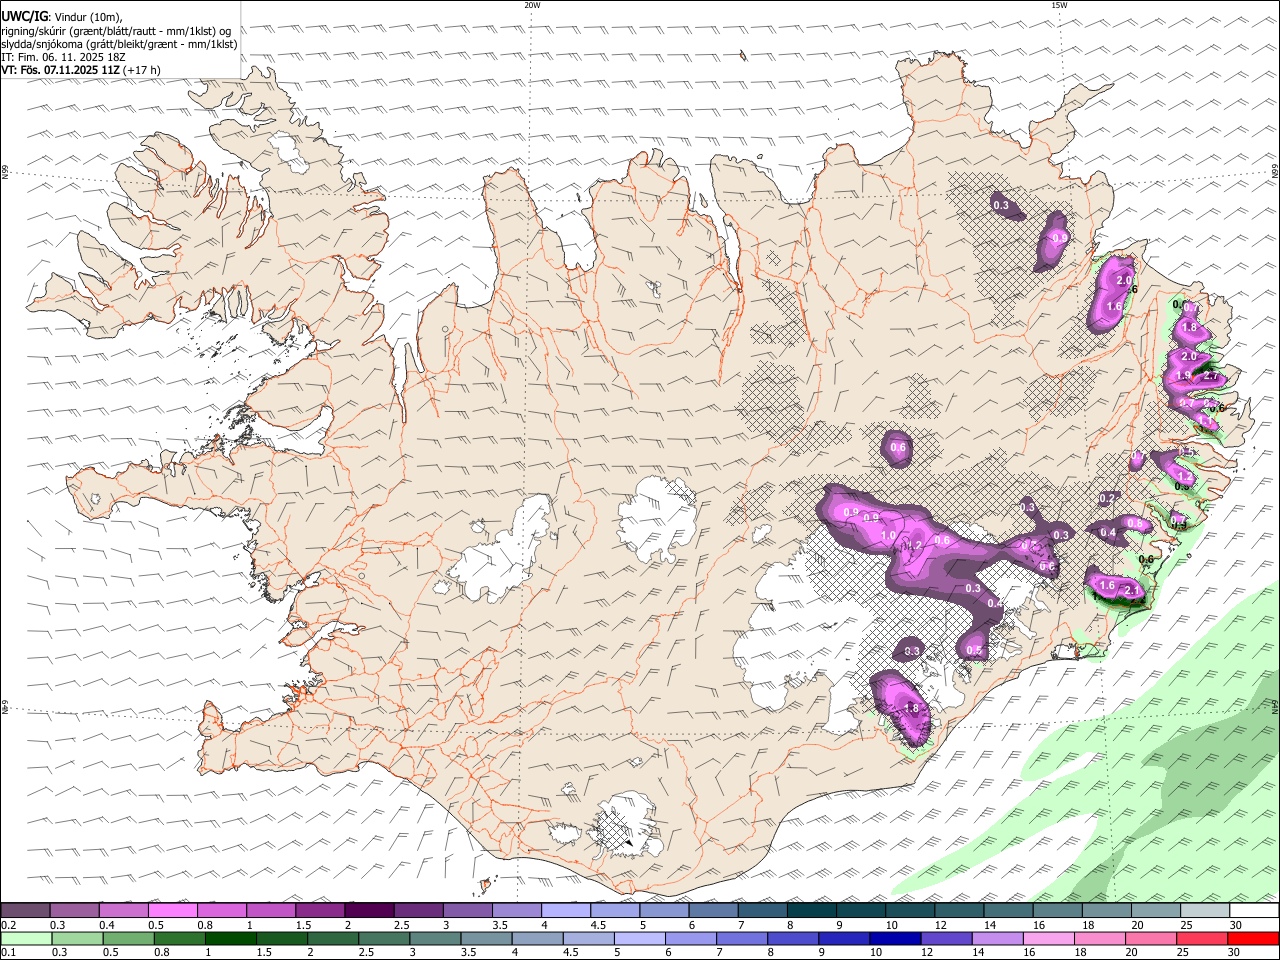Image resolution: width=1280 pixels, height=960 pixels.
Task: Click the pink 18 swatch in lower legend
Action: pos(1098,938)
